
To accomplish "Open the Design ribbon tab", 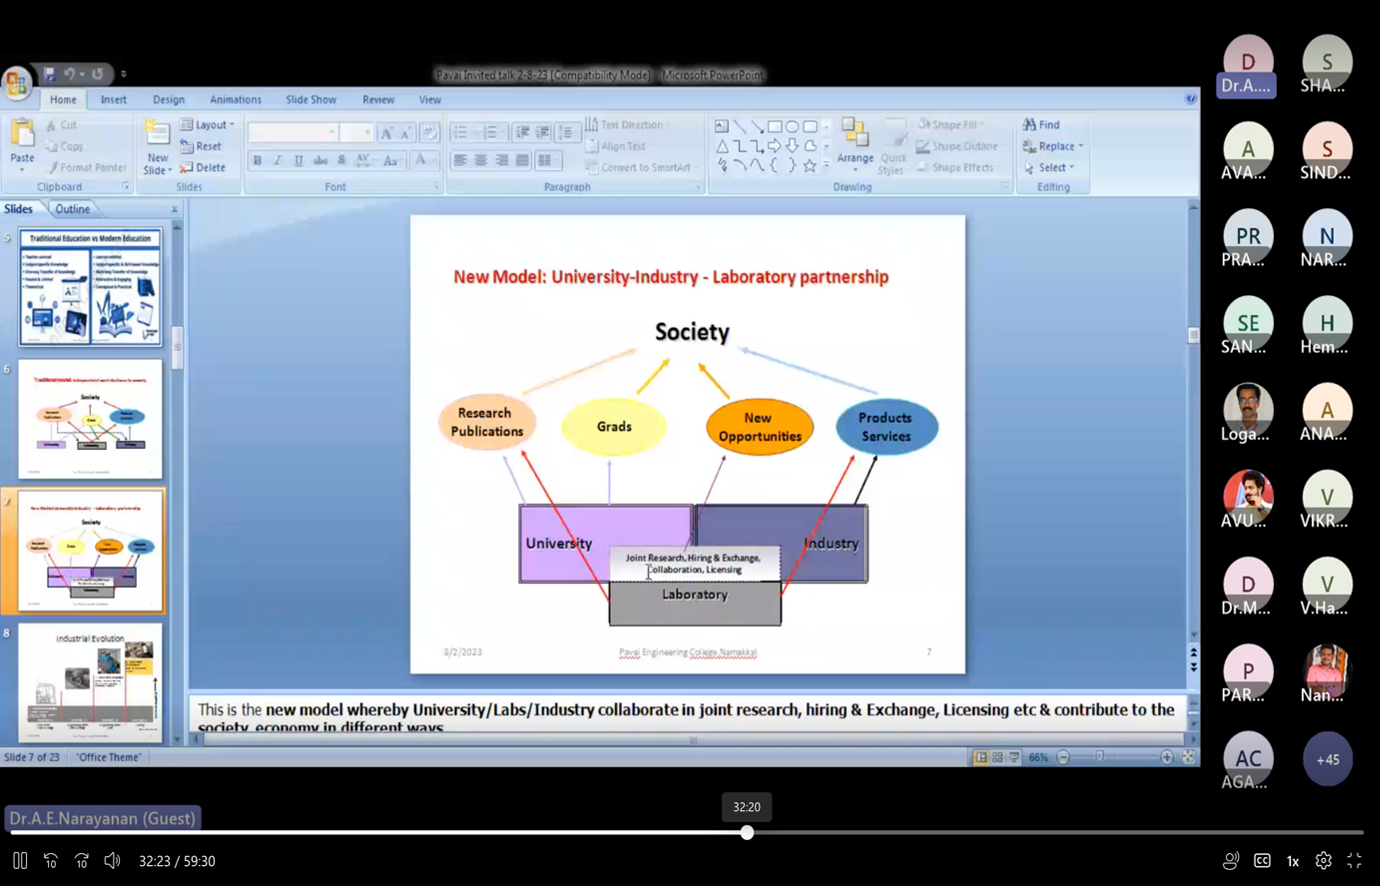I will pos(168,100).
